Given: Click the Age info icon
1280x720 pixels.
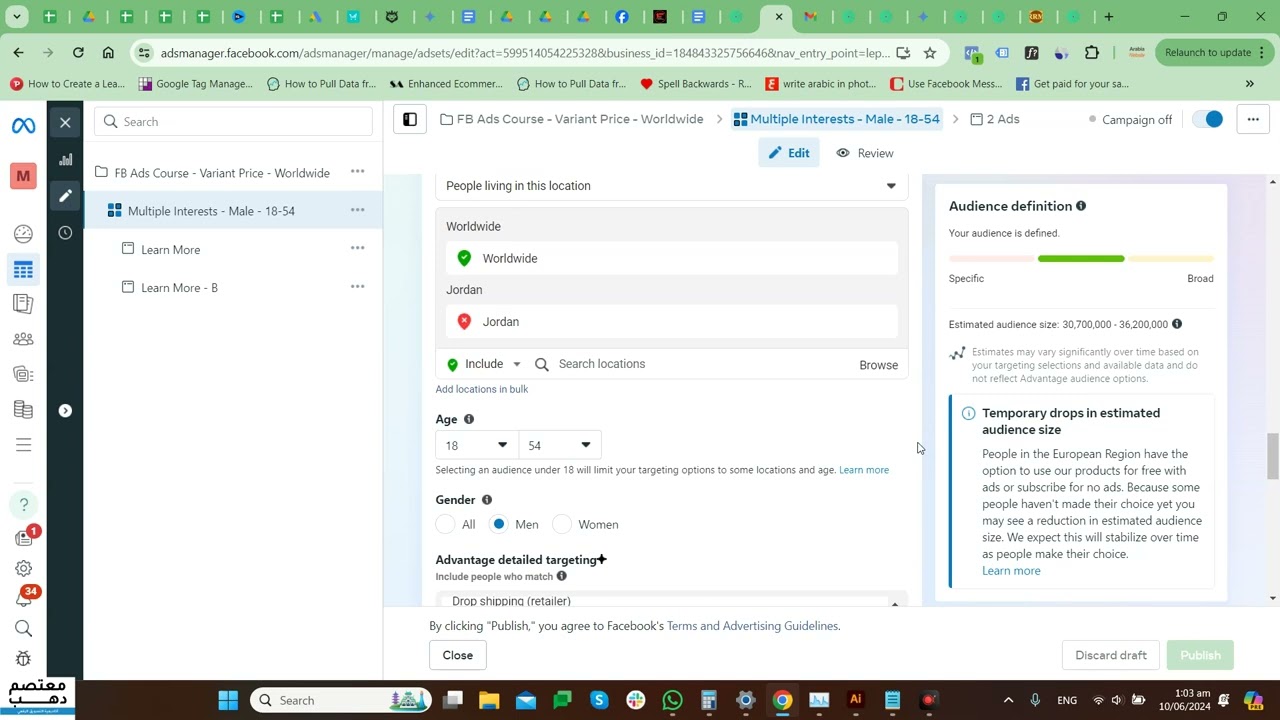Looking at the screenshot, I should 469,419.
